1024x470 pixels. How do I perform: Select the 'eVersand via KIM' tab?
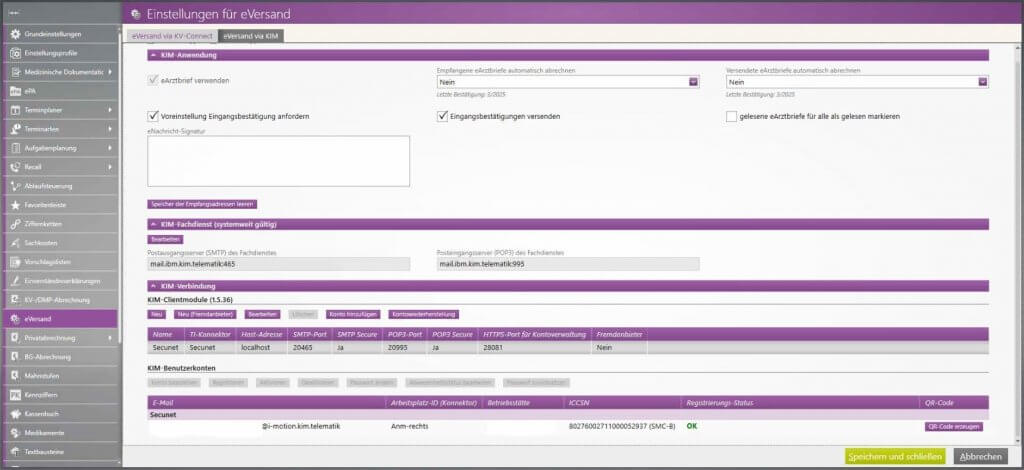252,36
